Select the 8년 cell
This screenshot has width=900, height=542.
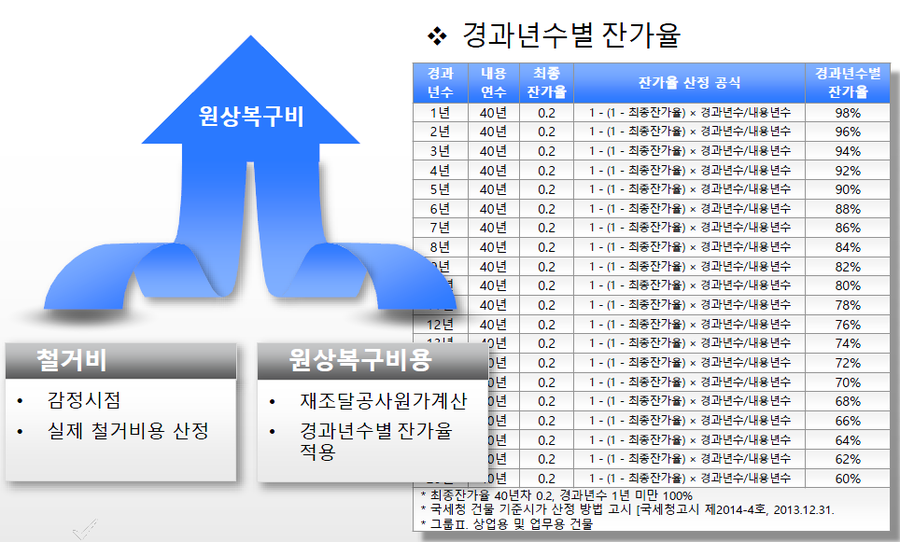click(x=441, y=247)
